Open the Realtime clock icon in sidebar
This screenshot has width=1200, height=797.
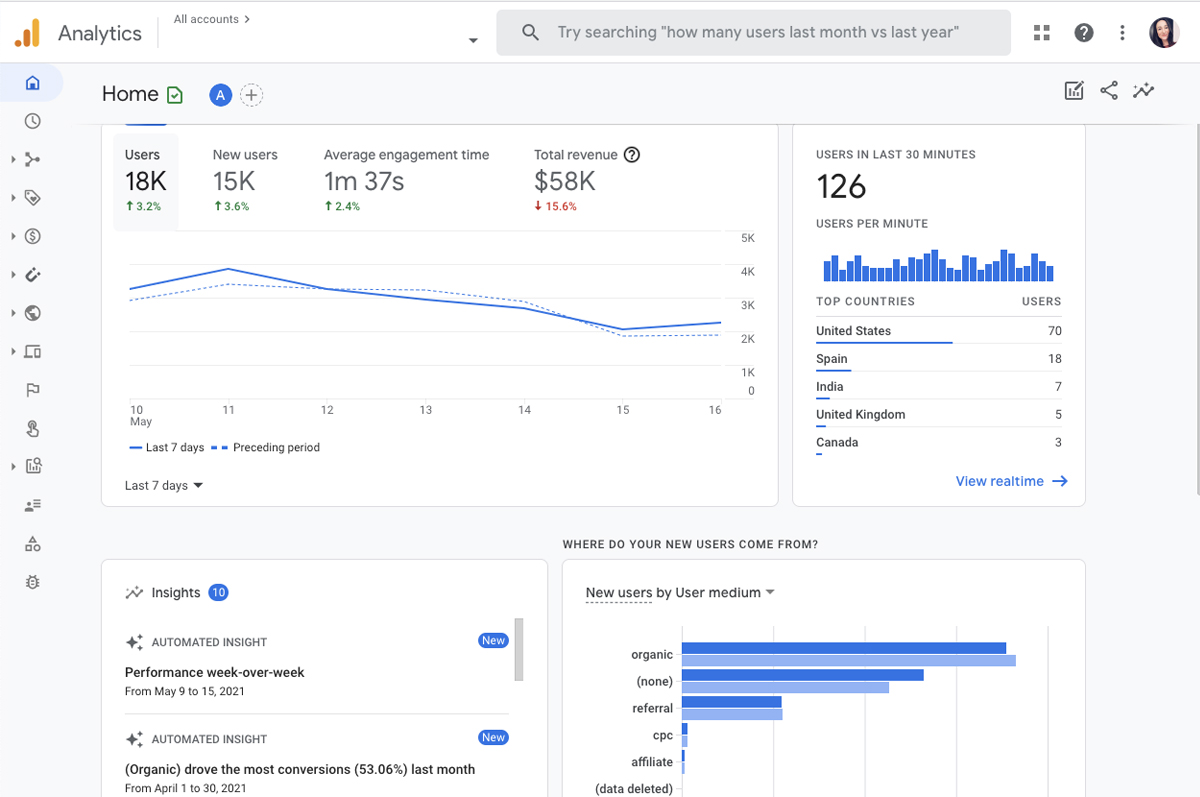pos(32,121)
